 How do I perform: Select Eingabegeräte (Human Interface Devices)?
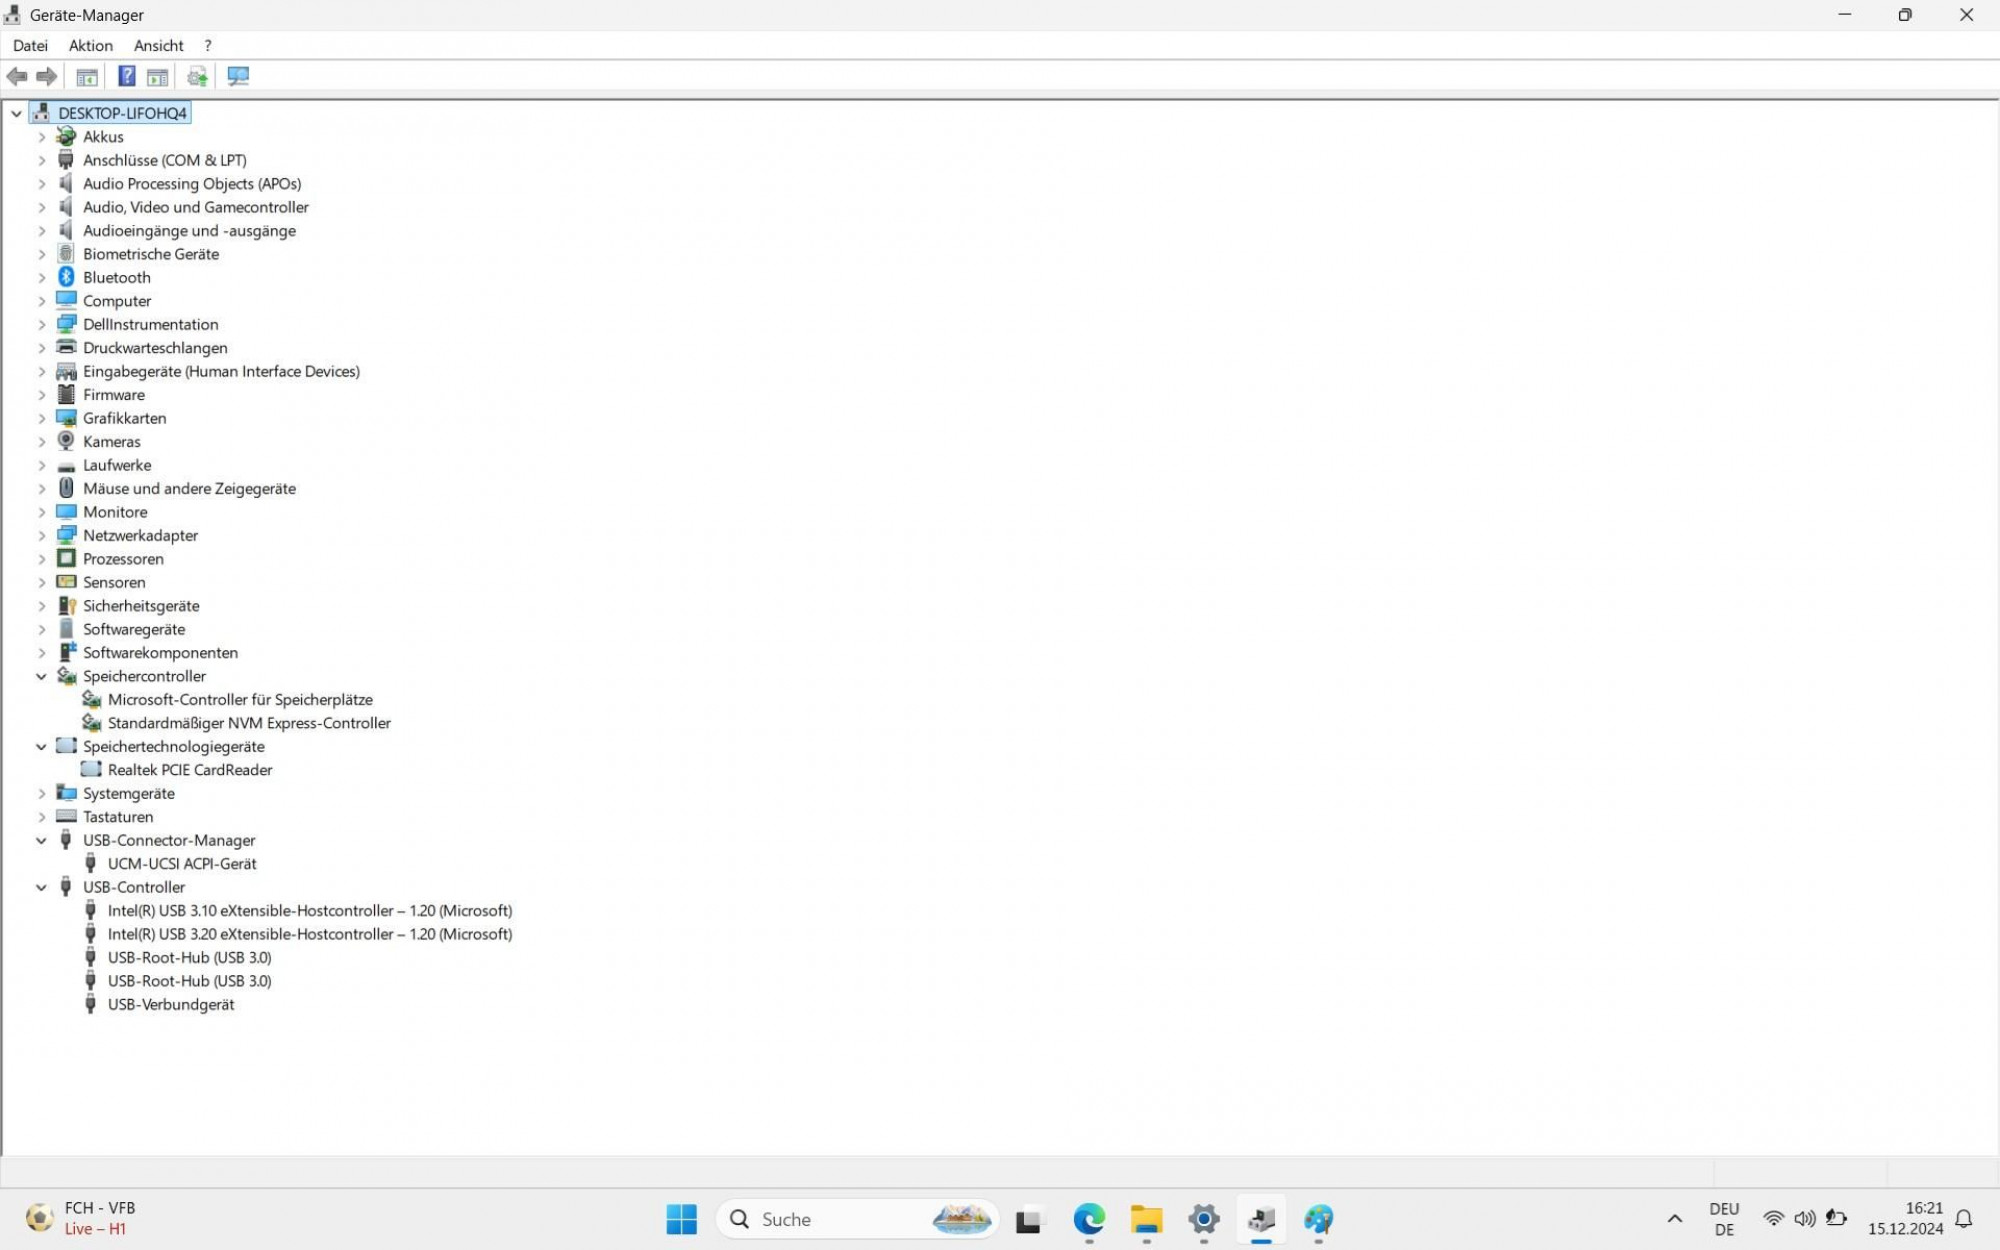pyautogui.click(x=221, y=371)
